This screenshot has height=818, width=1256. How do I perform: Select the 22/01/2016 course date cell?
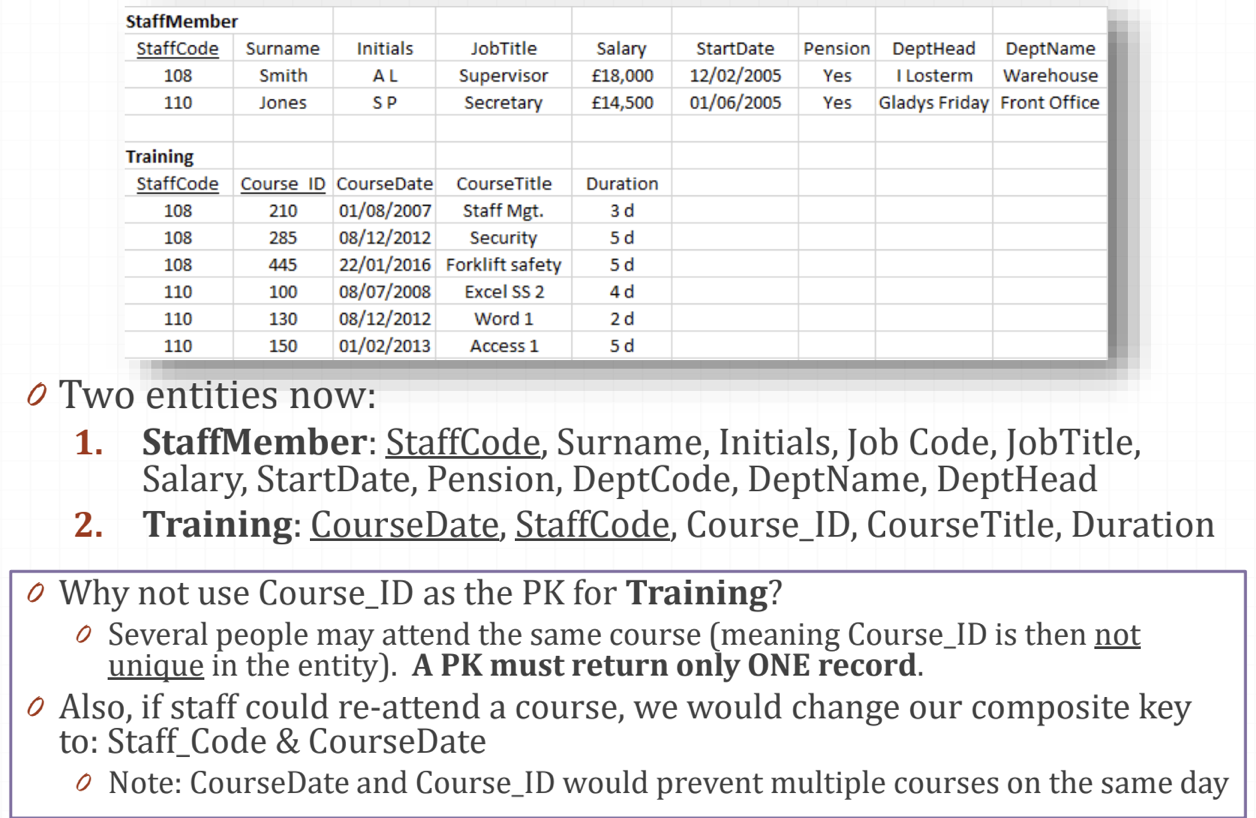[x=384, y=265]
